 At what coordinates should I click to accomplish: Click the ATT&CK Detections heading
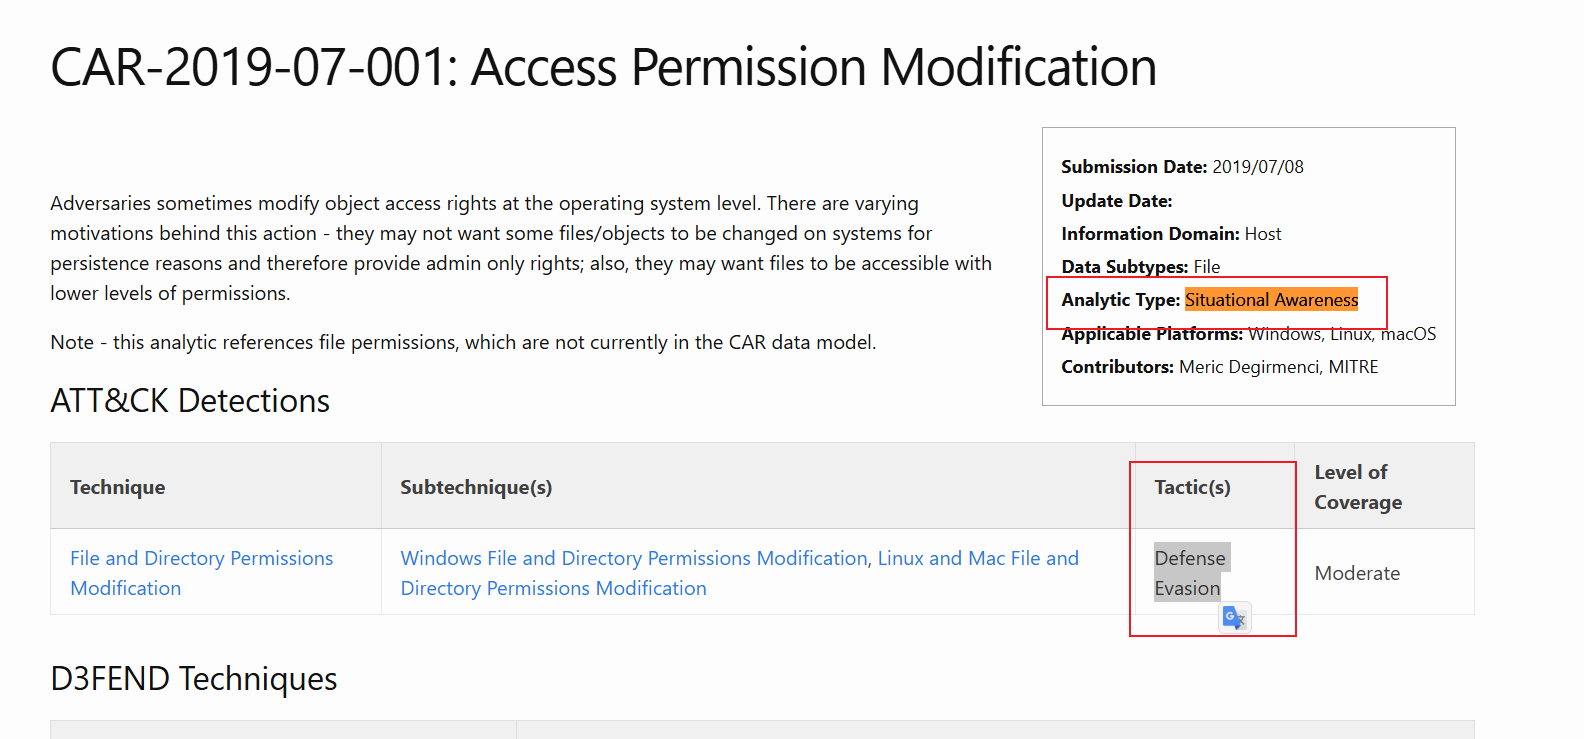(190, 401)
